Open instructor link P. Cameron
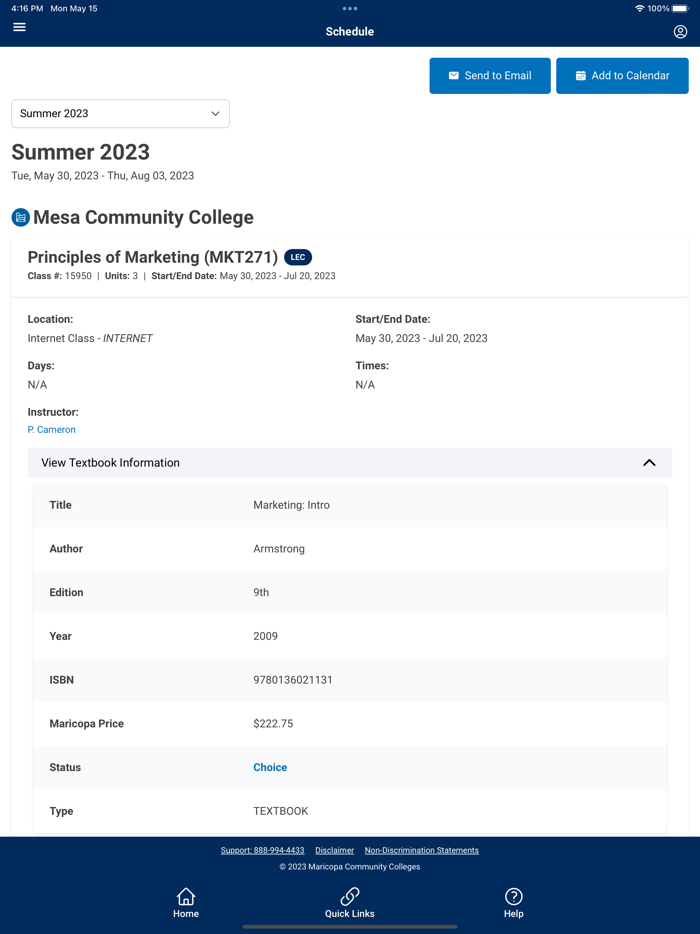The image size is (700, 934). 51,429
